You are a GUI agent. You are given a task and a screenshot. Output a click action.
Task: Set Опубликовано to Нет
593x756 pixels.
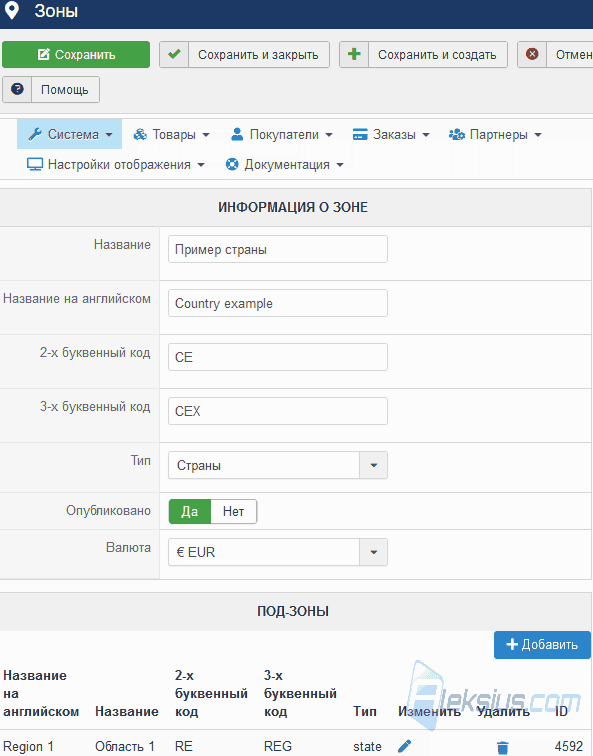233,511
